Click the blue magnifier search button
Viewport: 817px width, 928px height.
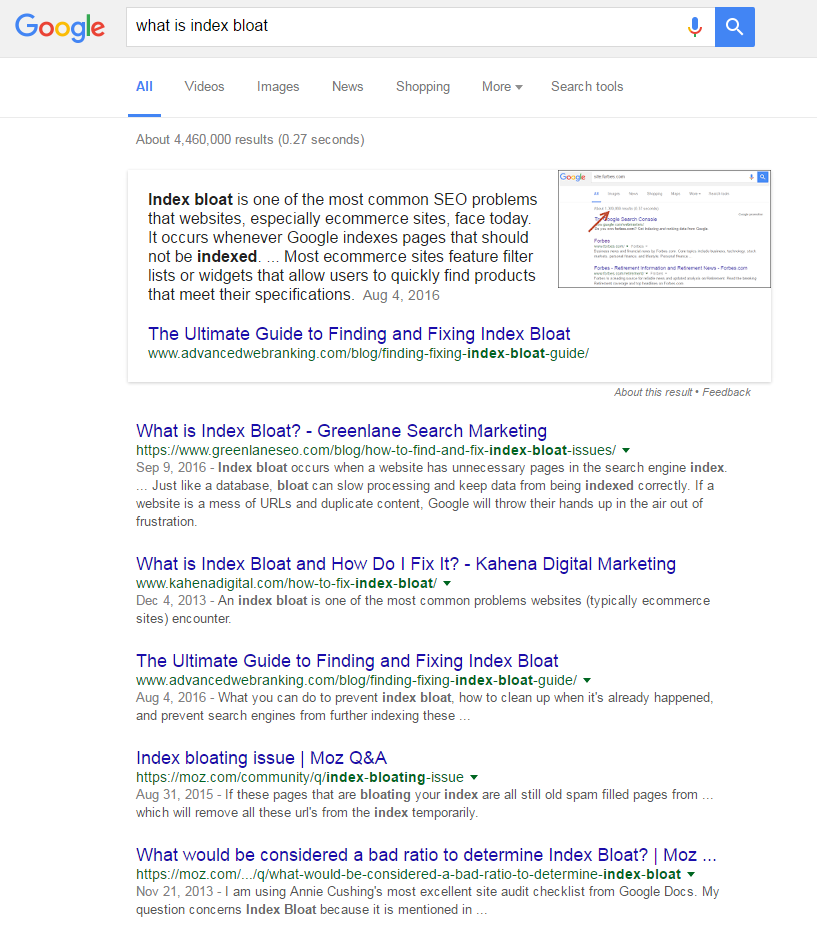click(735, 27)
